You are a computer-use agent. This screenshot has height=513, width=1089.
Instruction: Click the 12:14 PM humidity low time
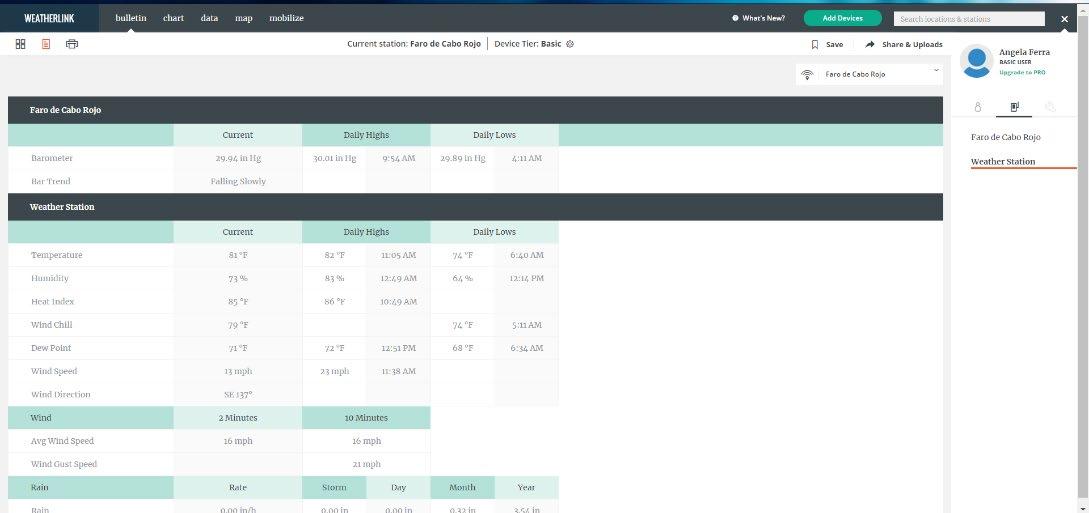[526, 278]
